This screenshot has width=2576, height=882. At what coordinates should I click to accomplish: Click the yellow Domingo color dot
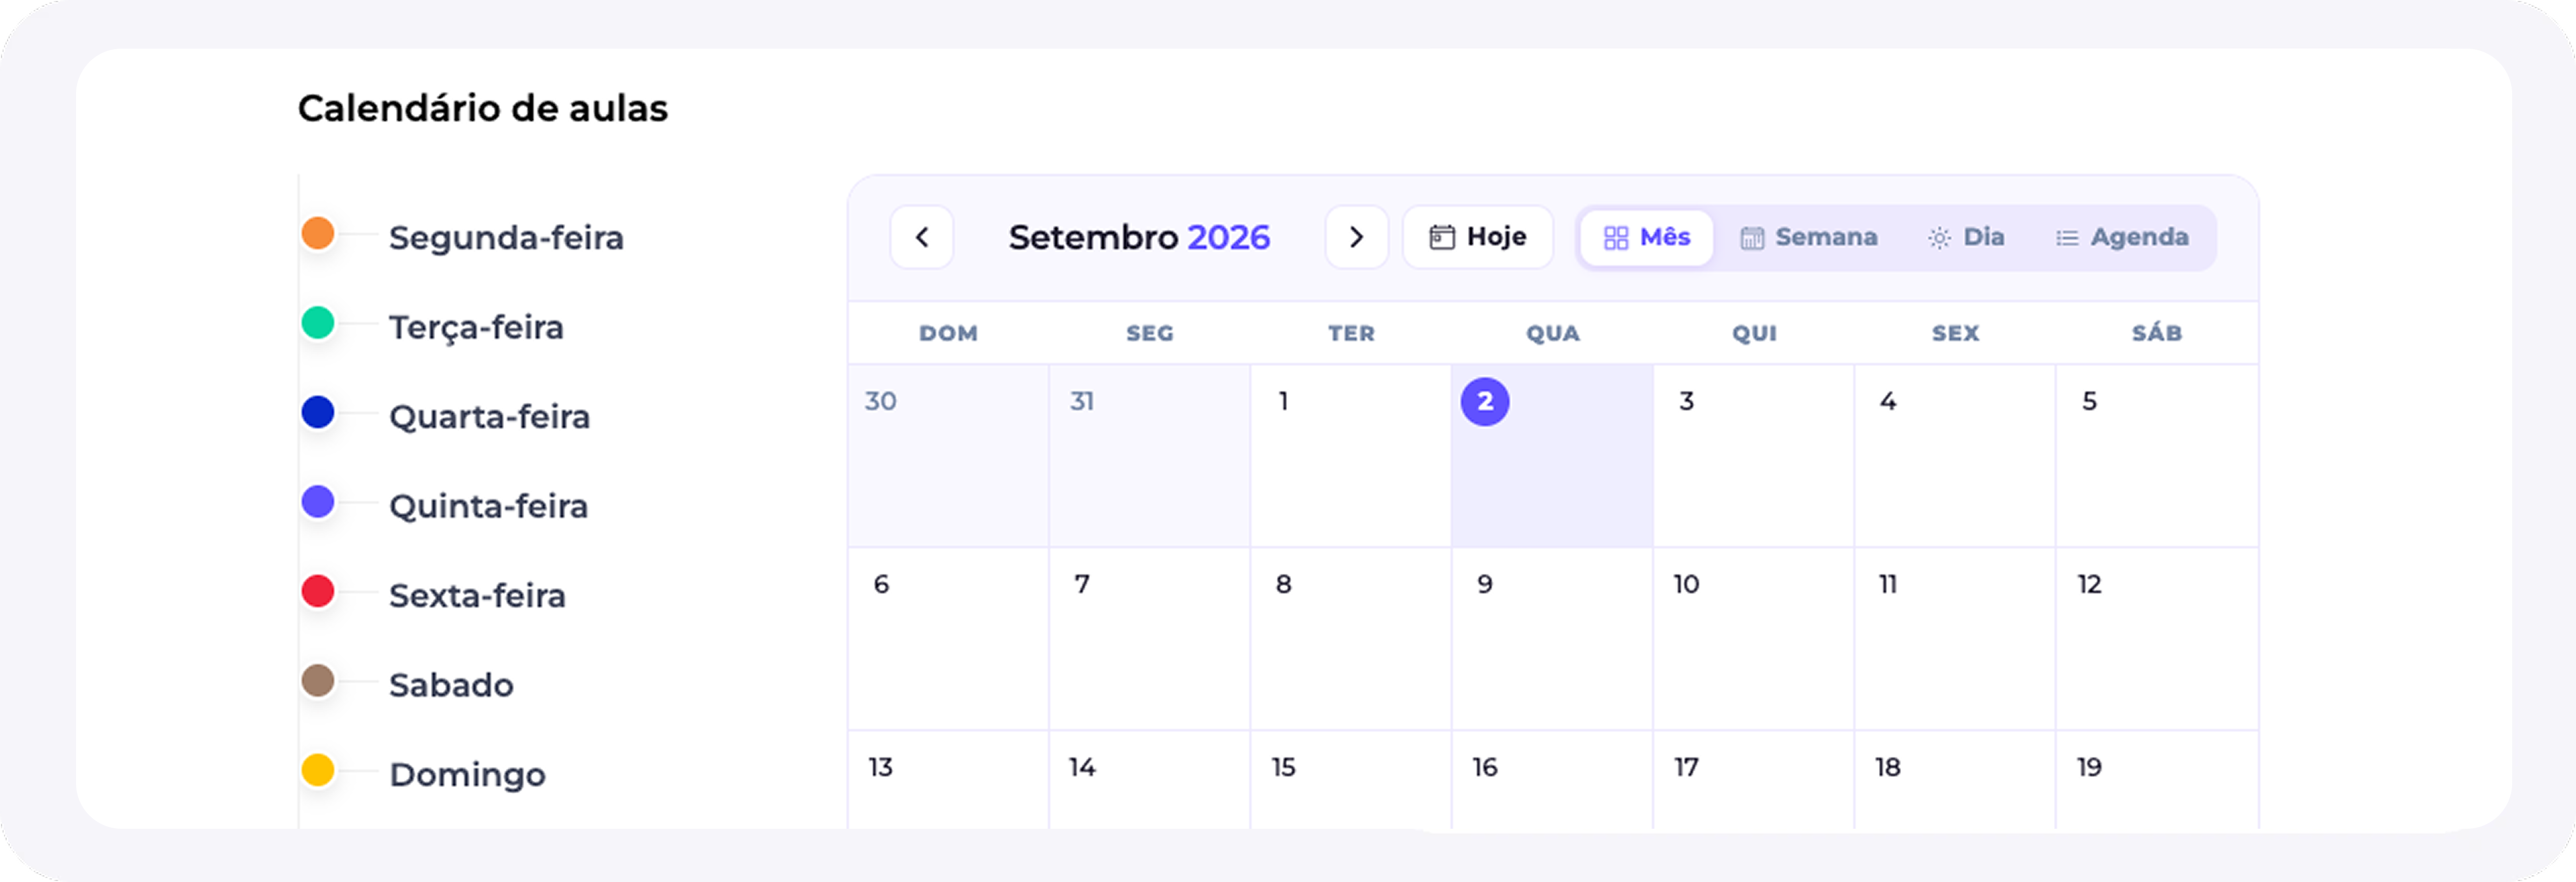point(318,770)
